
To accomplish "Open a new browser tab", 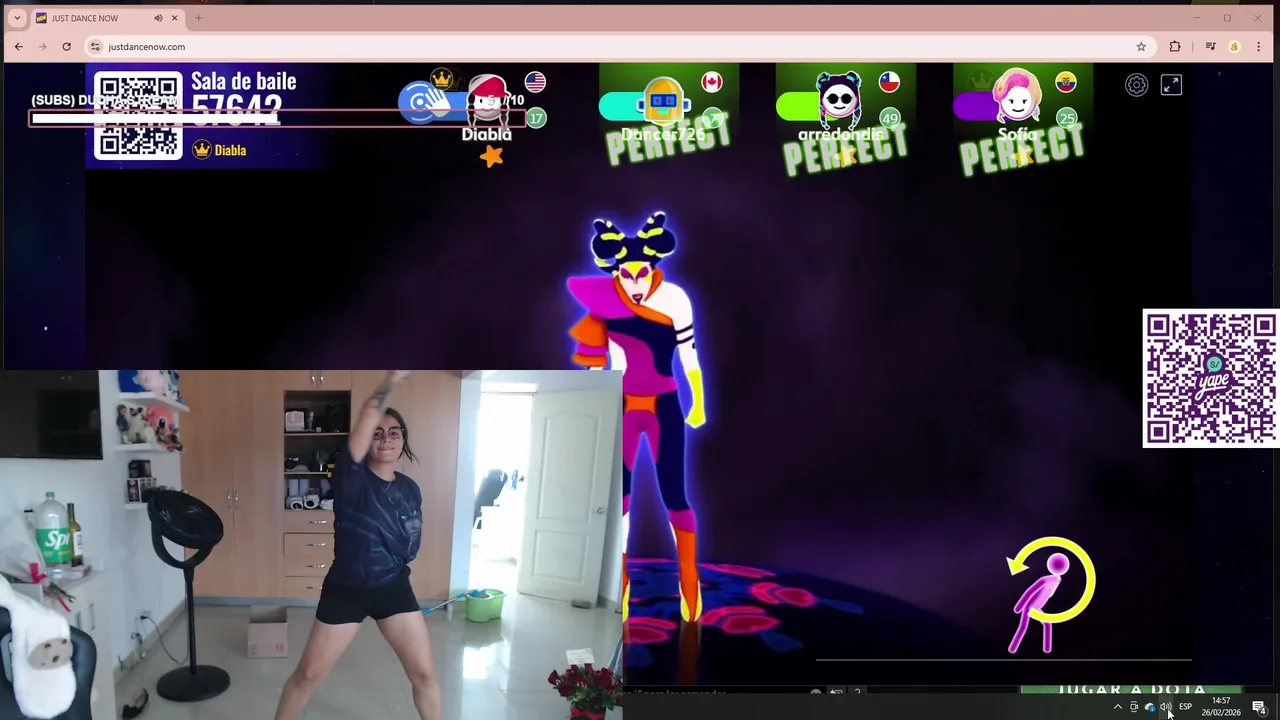I will pyautogui.click(x=198, y=18).
